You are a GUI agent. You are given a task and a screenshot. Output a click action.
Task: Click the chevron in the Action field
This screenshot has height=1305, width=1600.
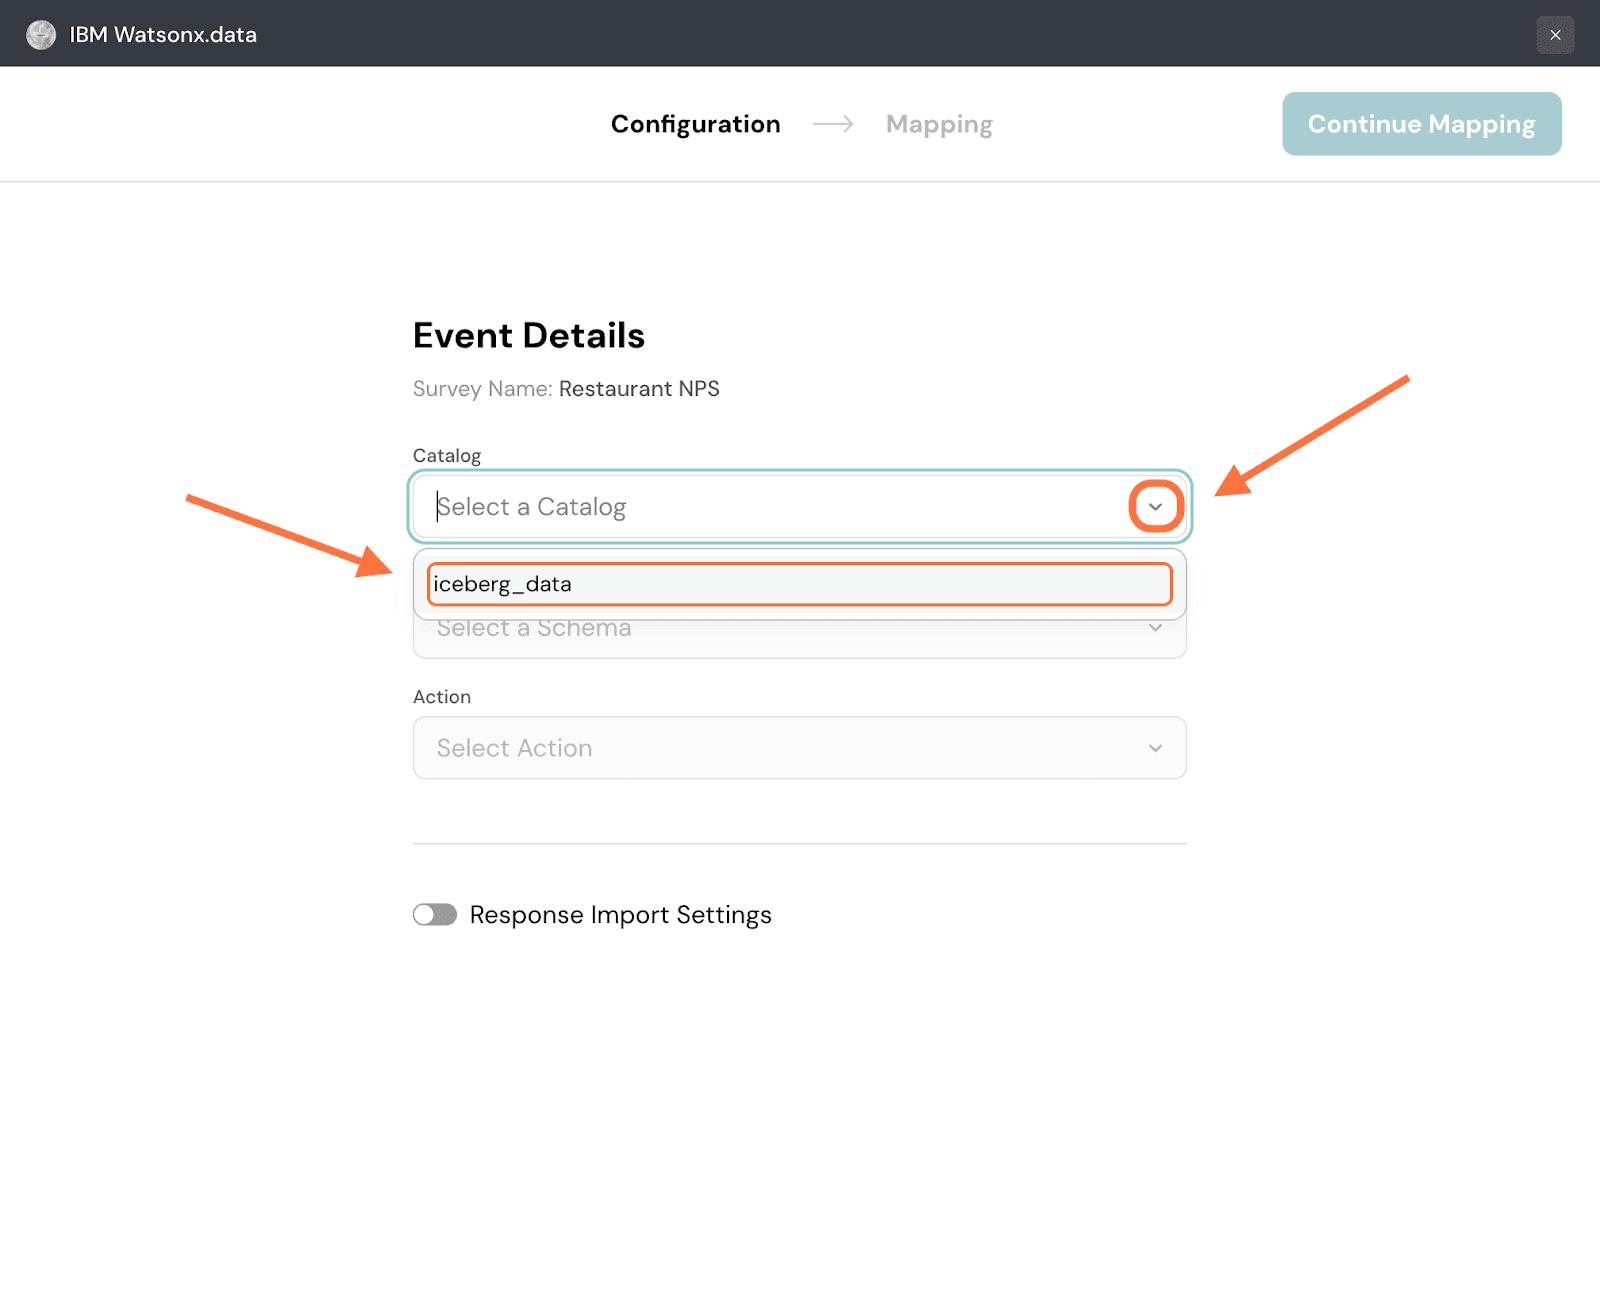(x=1155, y=748)
